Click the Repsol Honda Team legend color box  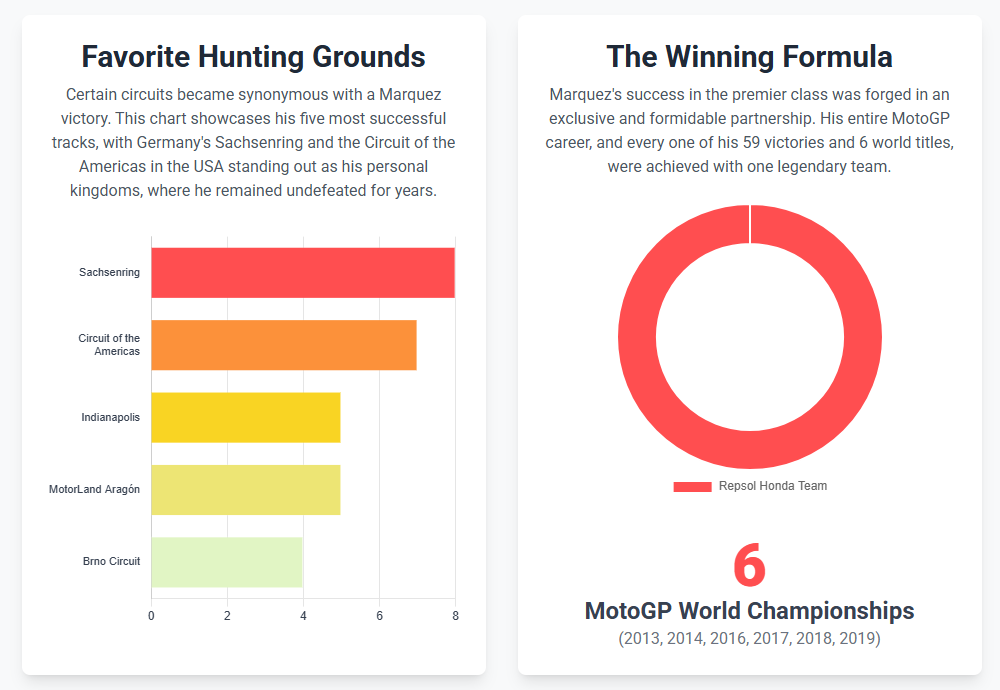click(x=692, y=487)
